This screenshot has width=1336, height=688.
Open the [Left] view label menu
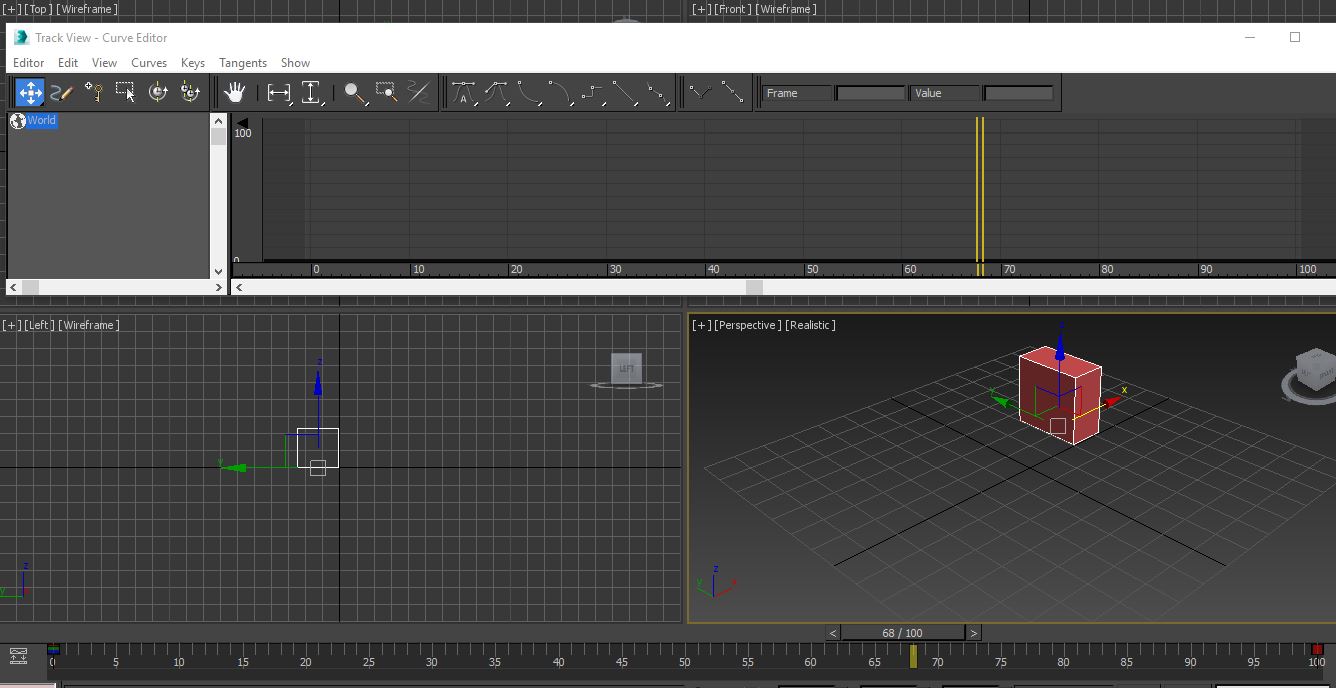tap(39, 325)
